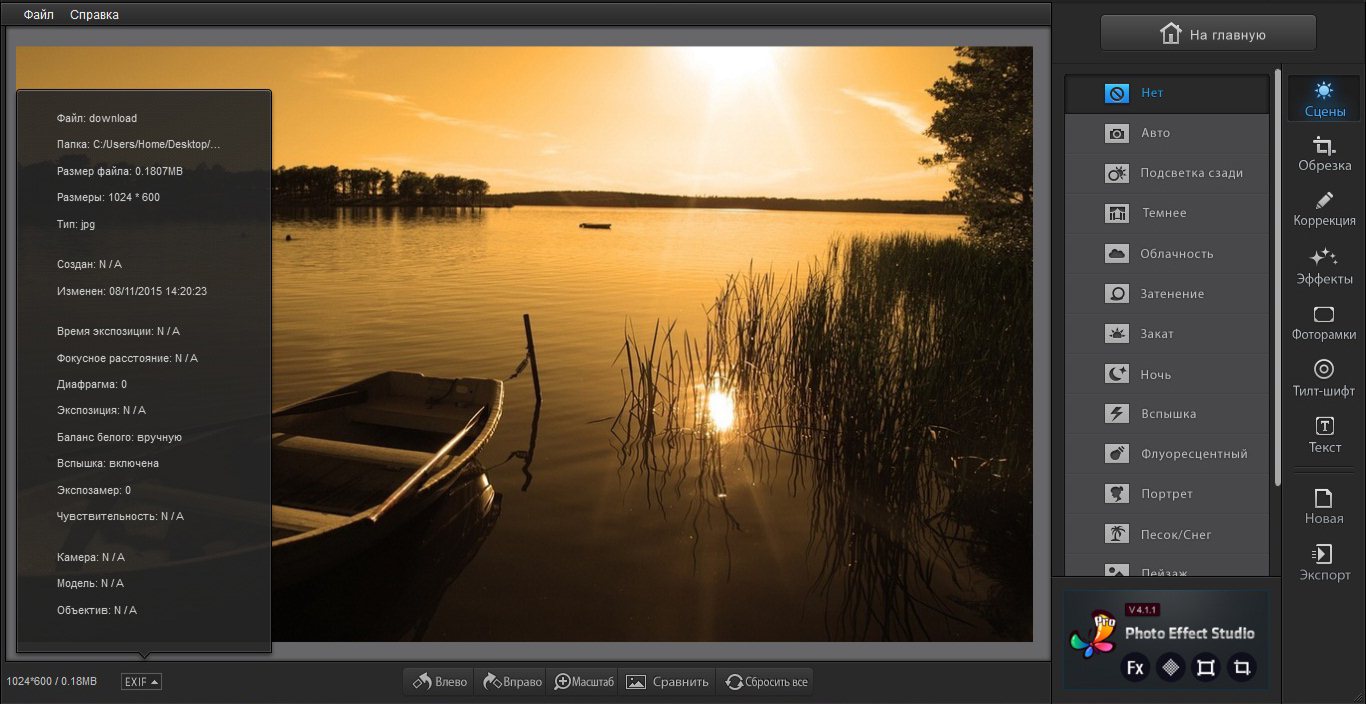Click "Чувствительность: N / A" text
The width and height of the screenshot is (1366, 704).
pyautogui.click(x=120, y=516)
